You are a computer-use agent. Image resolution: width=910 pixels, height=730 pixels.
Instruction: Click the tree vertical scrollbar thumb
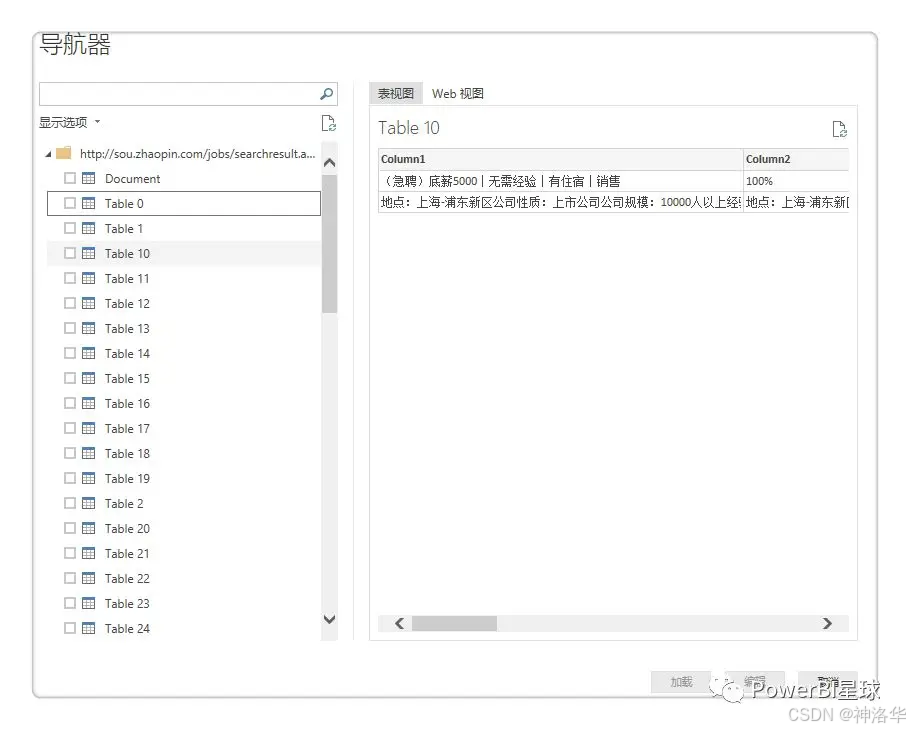329,244
